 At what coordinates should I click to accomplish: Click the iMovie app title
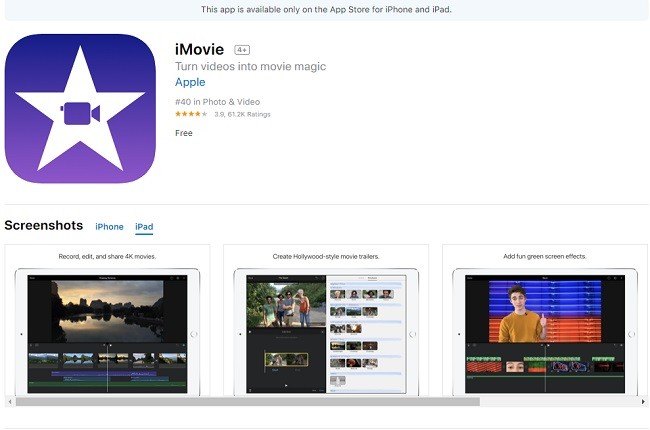[x=199, y=50]
